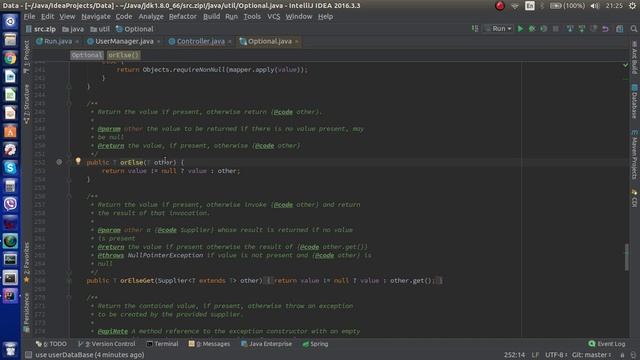Click the override gutter marker beside orElse
The height and width of the screenshot is (360, 640).
(59, 162)
